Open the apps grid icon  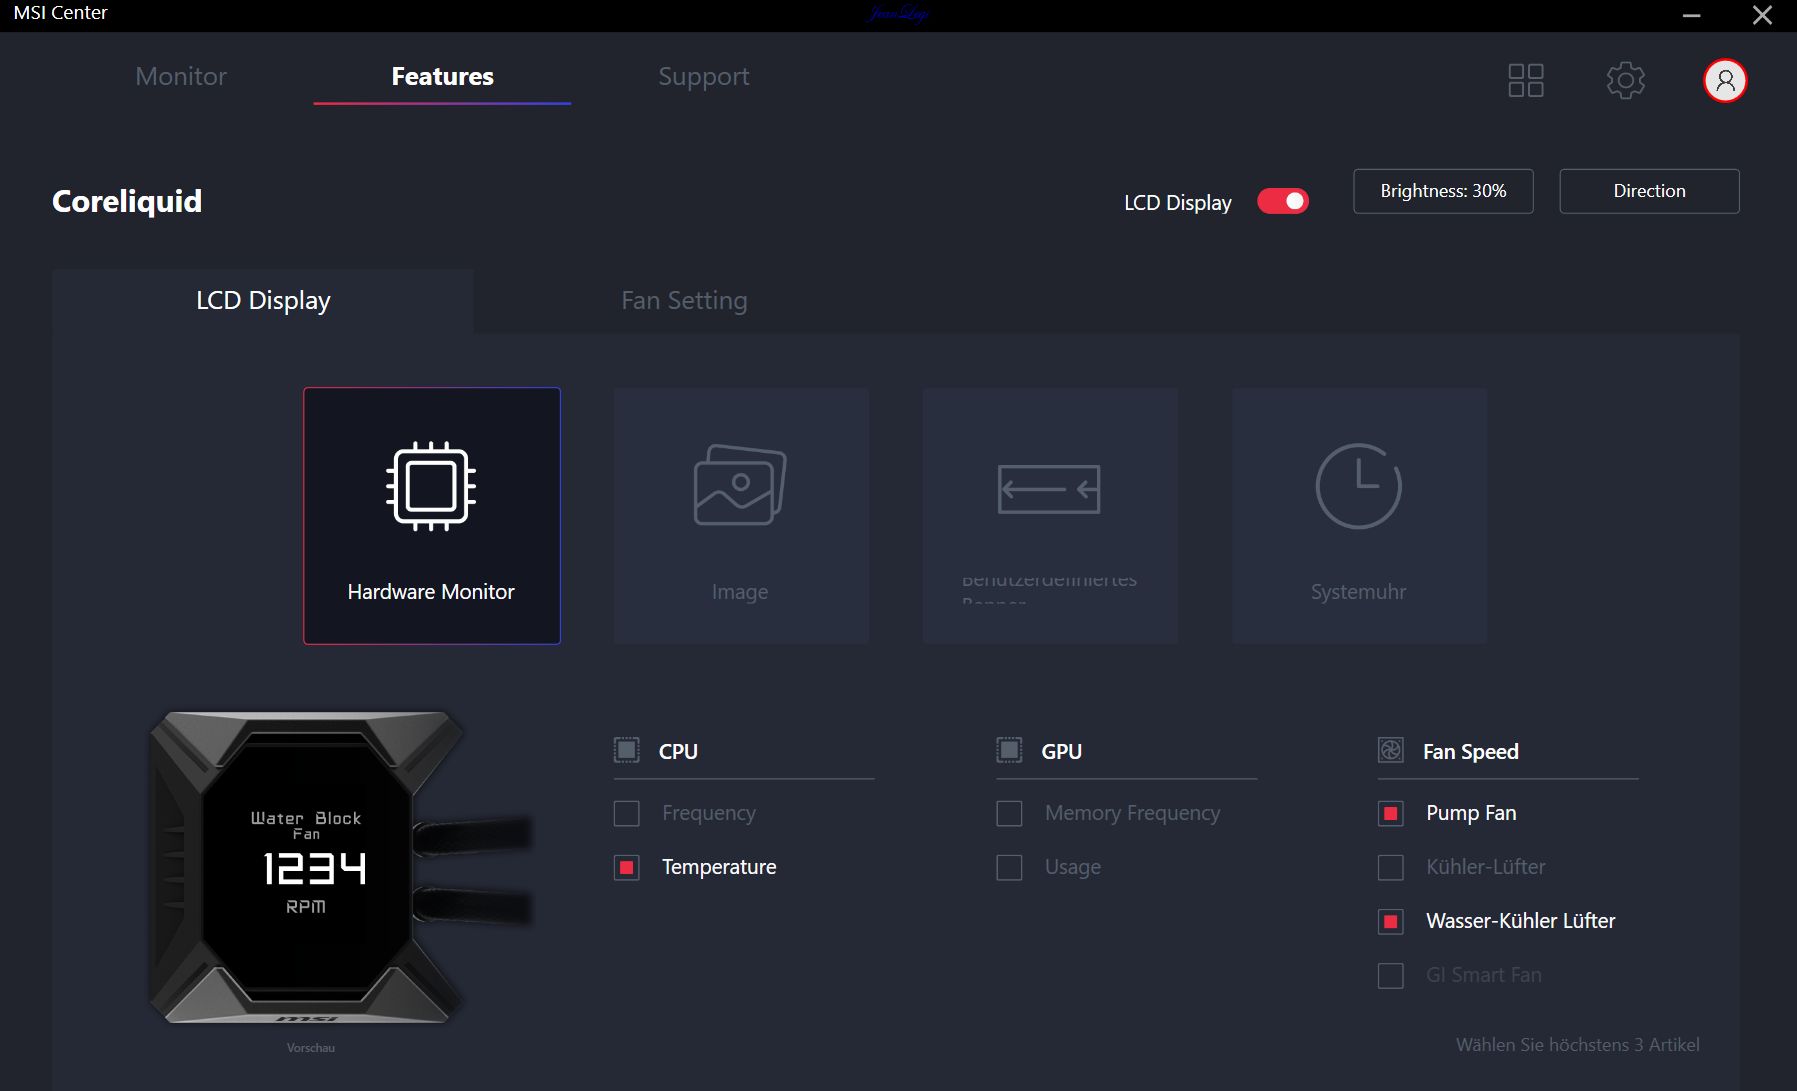tap(1525, 80)
